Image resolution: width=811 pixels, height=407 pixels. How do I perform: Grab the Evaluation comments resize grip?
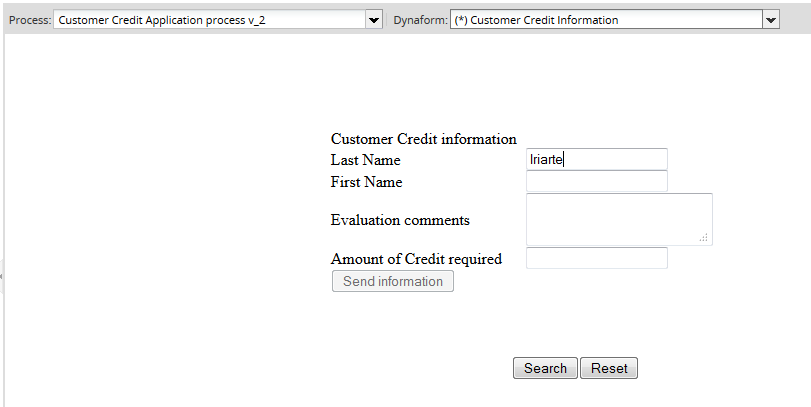click(x=705, y=238)
